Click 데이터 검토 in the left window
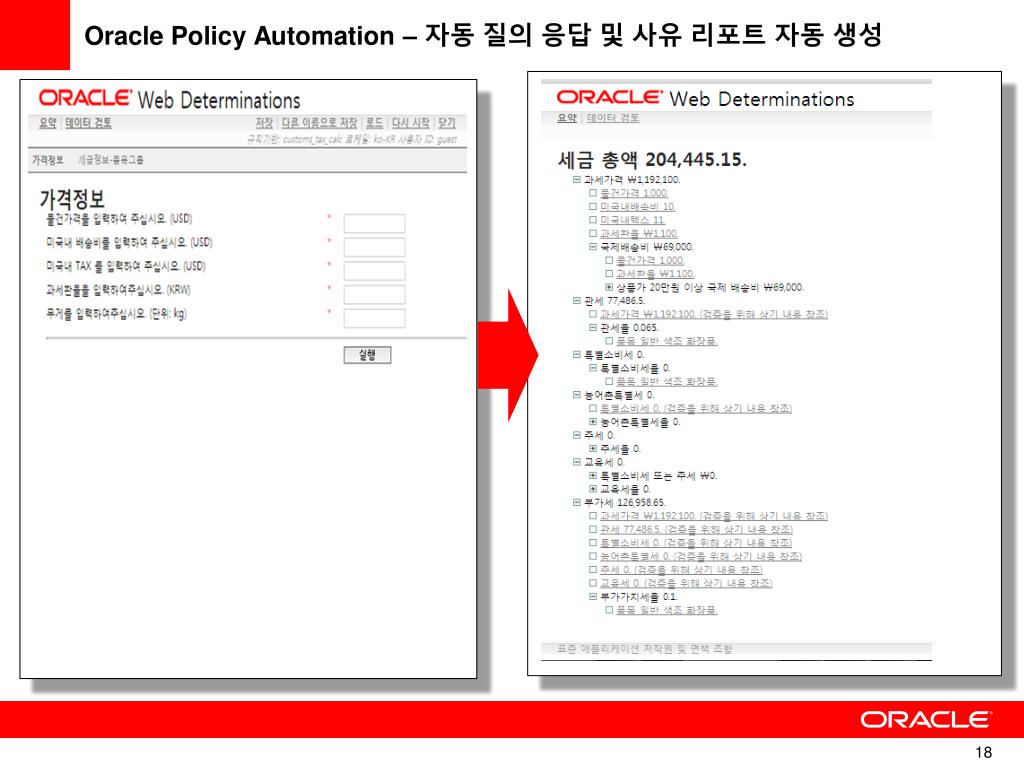Screen dimensions: 1024x768 pos(88,123)
